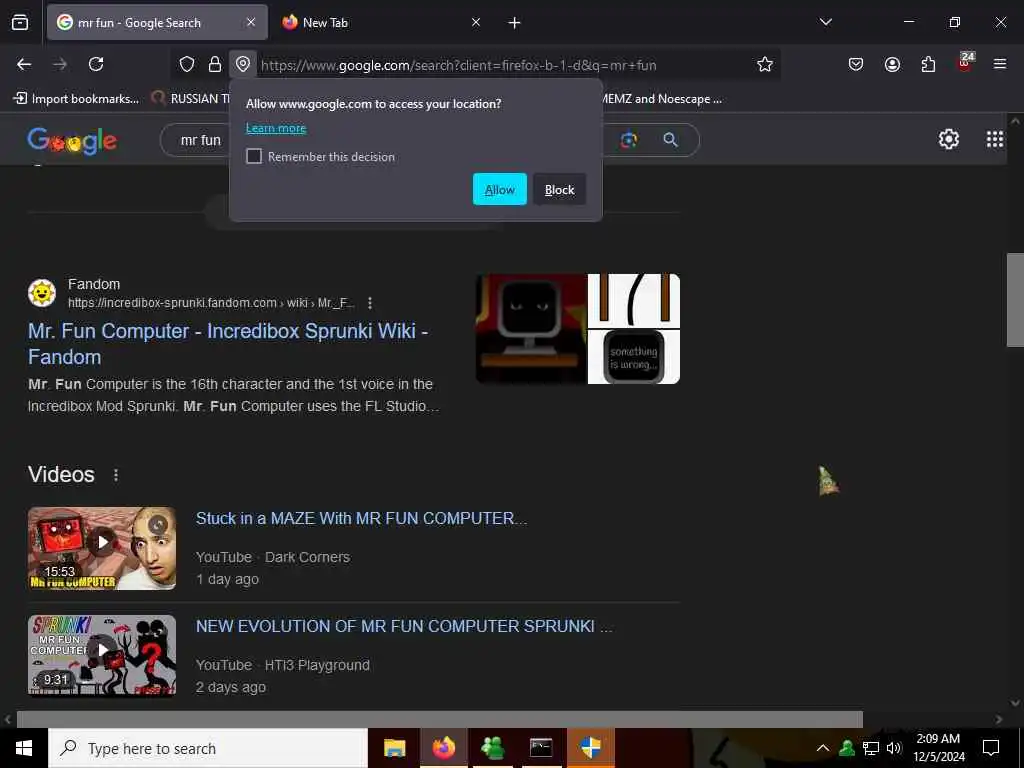Switch to the mr fun - Google Search tab
This screenshot has width=1024, height=768.
click(157, 22)
